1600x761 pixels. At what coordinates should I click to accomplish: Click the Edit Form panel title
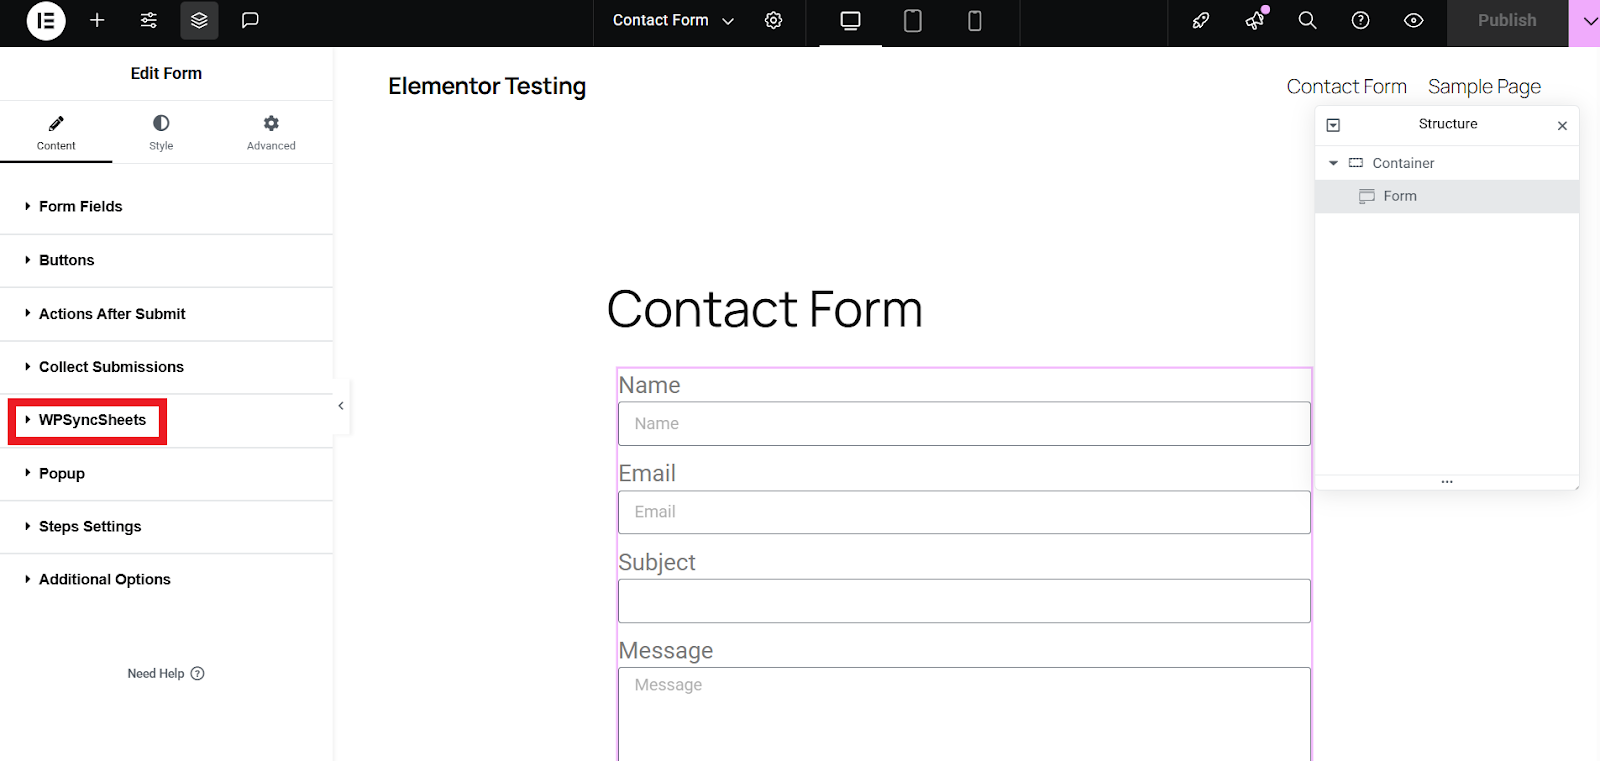(x=166, y=73)
